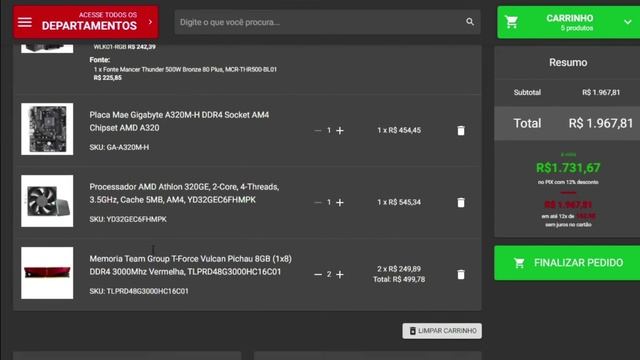Image resolution: width=640 pixels, height=360 pixels.
Task: Click the Resumo heading
Action: pos(568,62)
